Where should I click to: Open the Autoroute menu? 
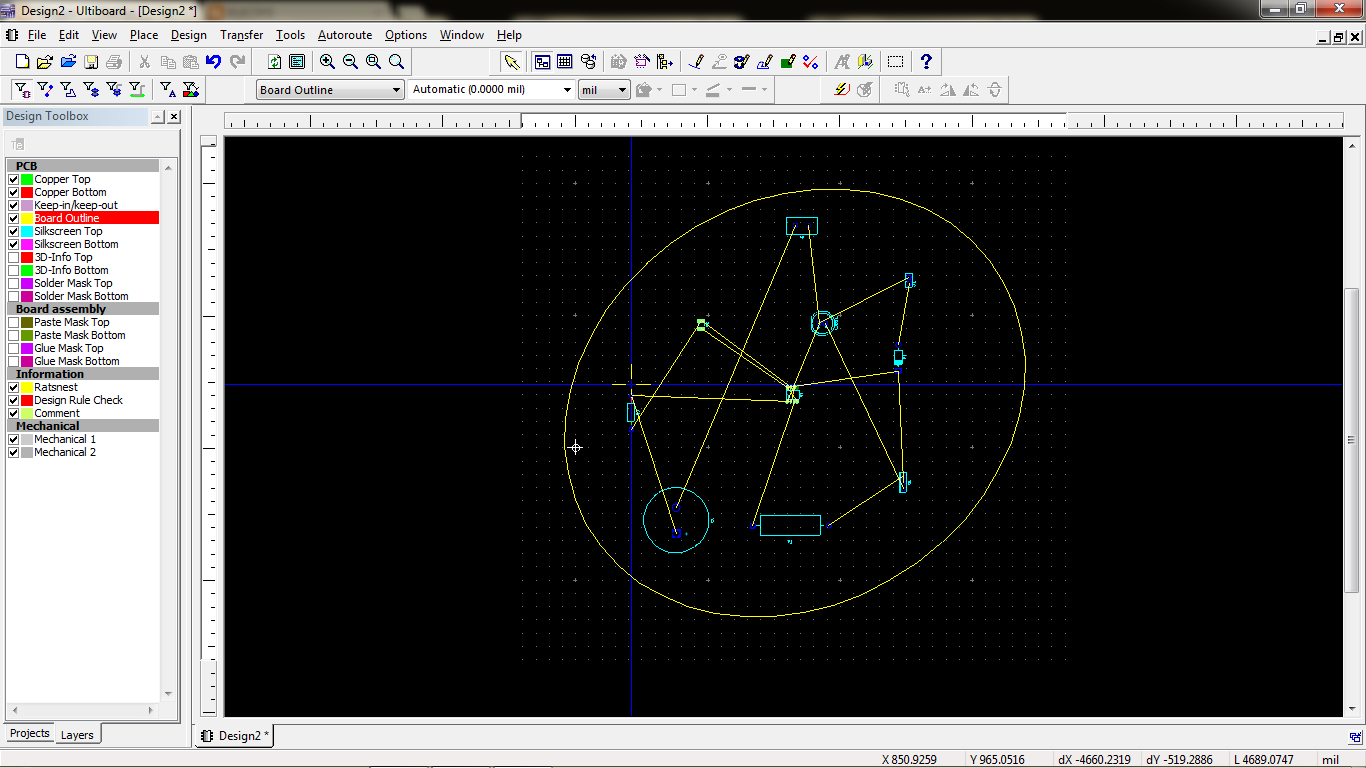coord(344,34)
